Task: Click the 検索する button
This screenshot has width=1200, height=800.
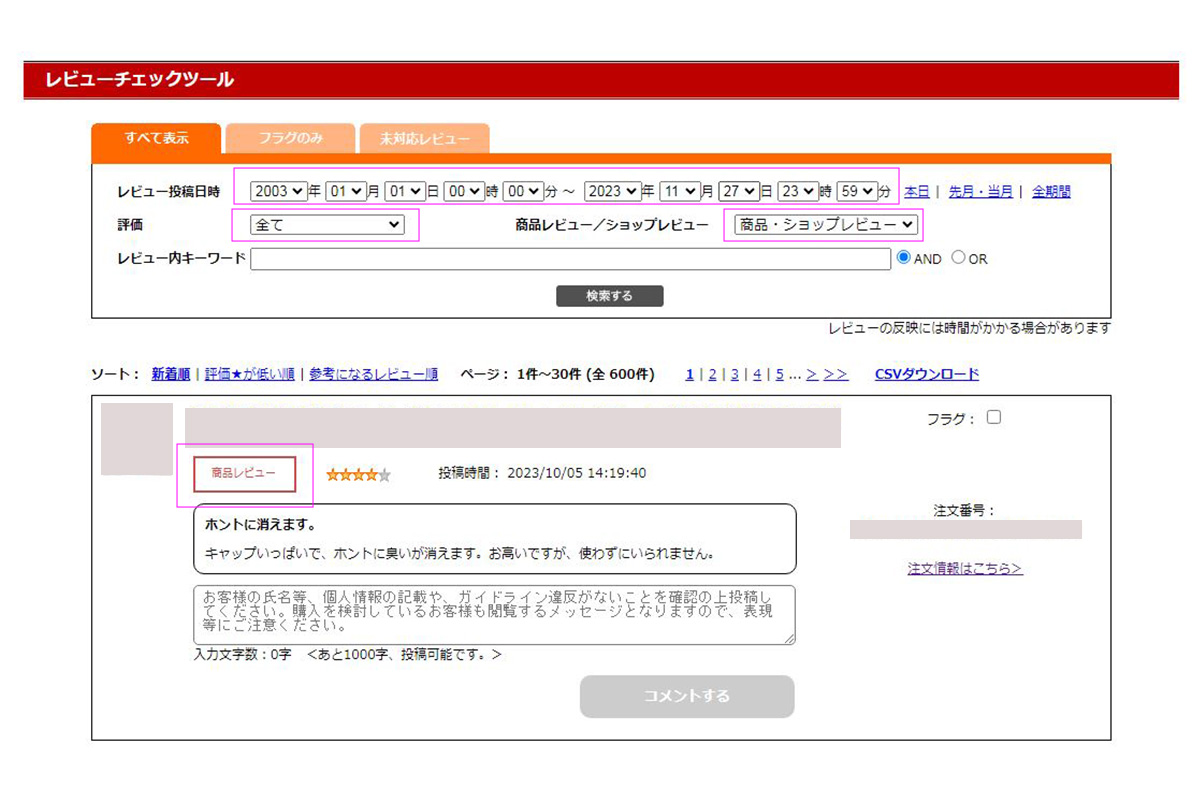Action: click(x=610, y=296)
